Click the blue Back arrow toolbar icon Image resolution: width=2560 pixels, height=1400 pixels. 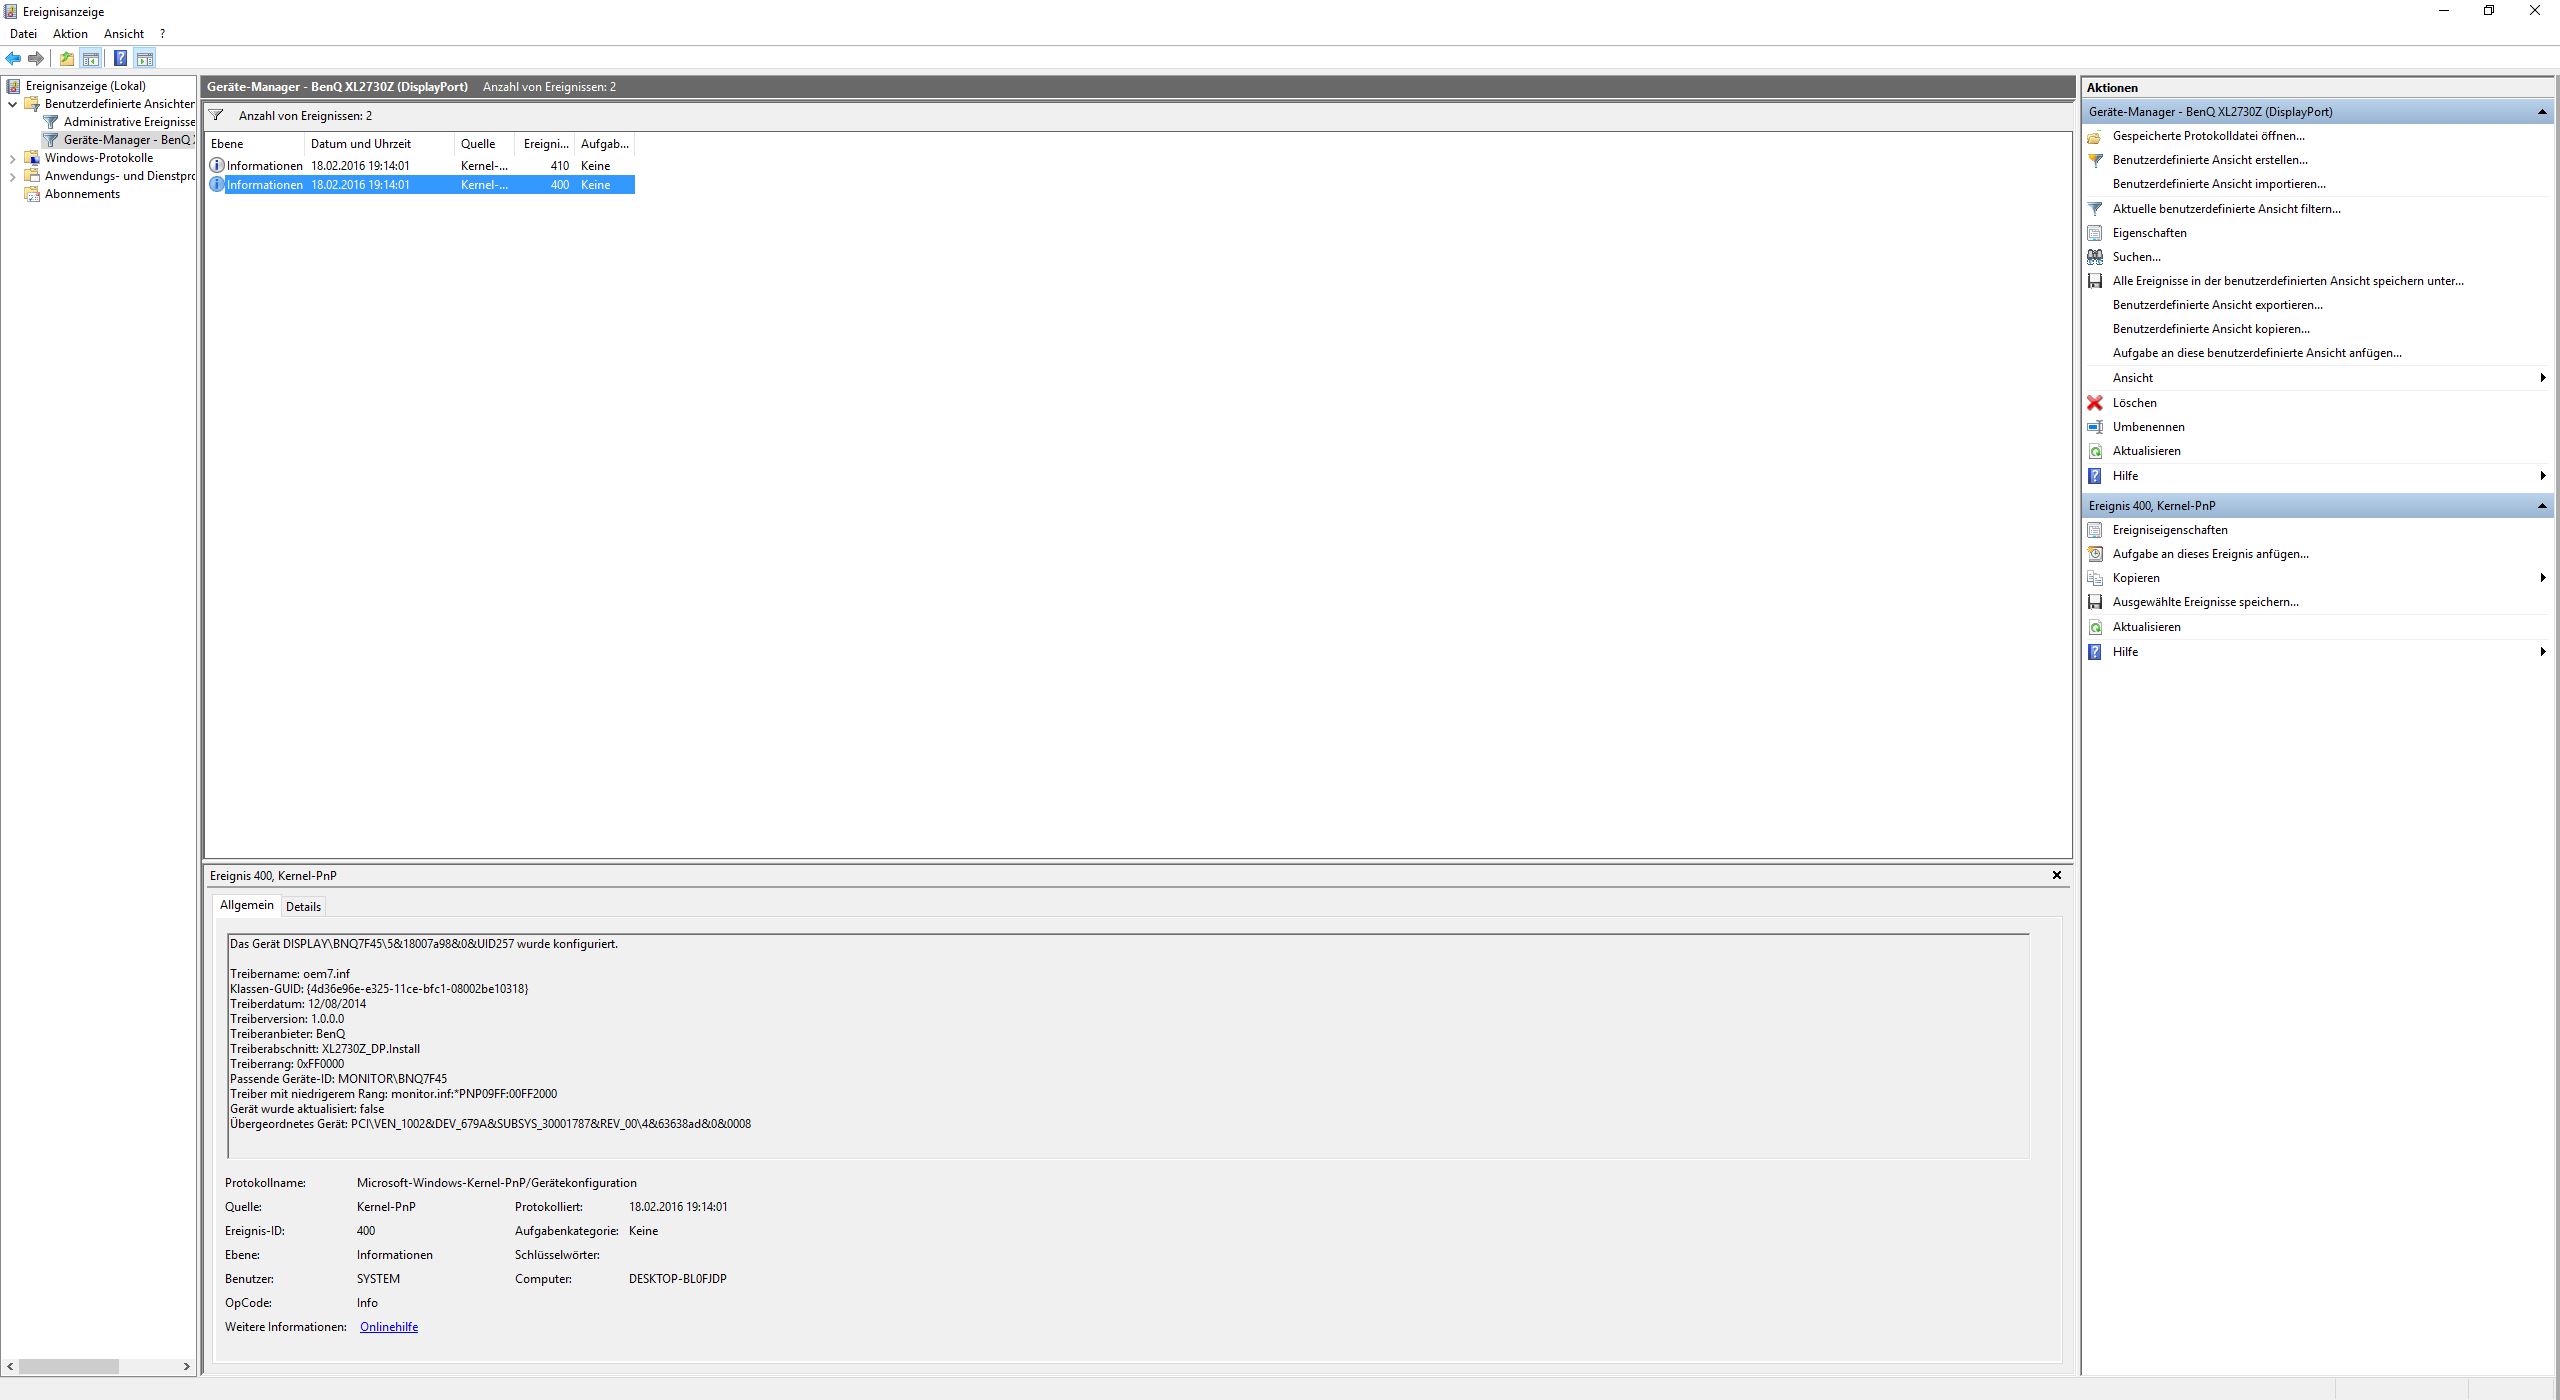pos(13,58)
